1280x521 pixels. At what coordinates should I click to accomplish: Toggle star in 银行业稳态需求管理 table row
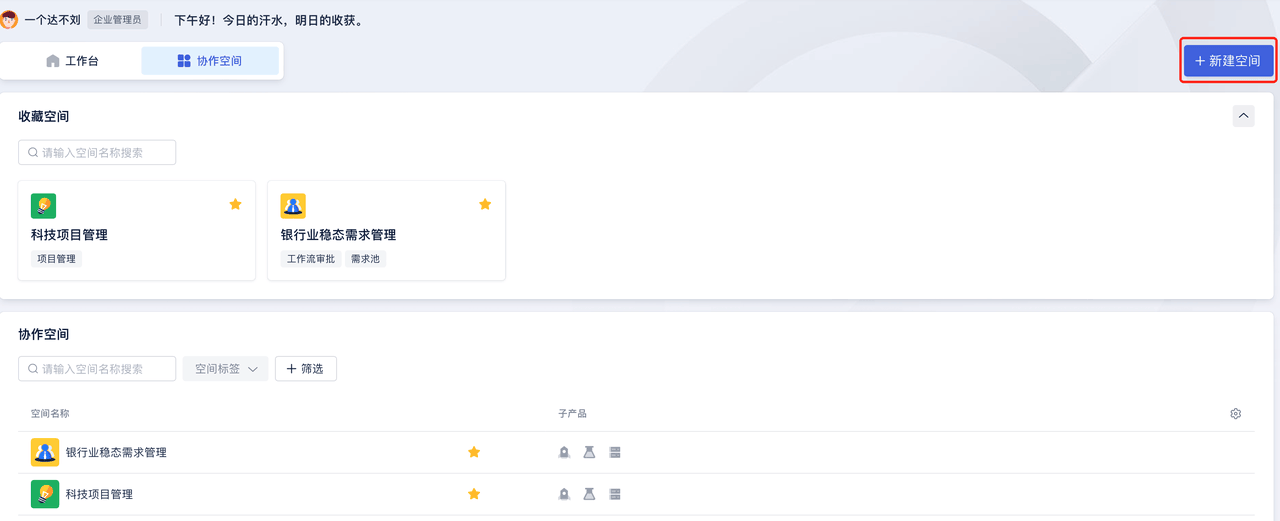tap(474, 452)
